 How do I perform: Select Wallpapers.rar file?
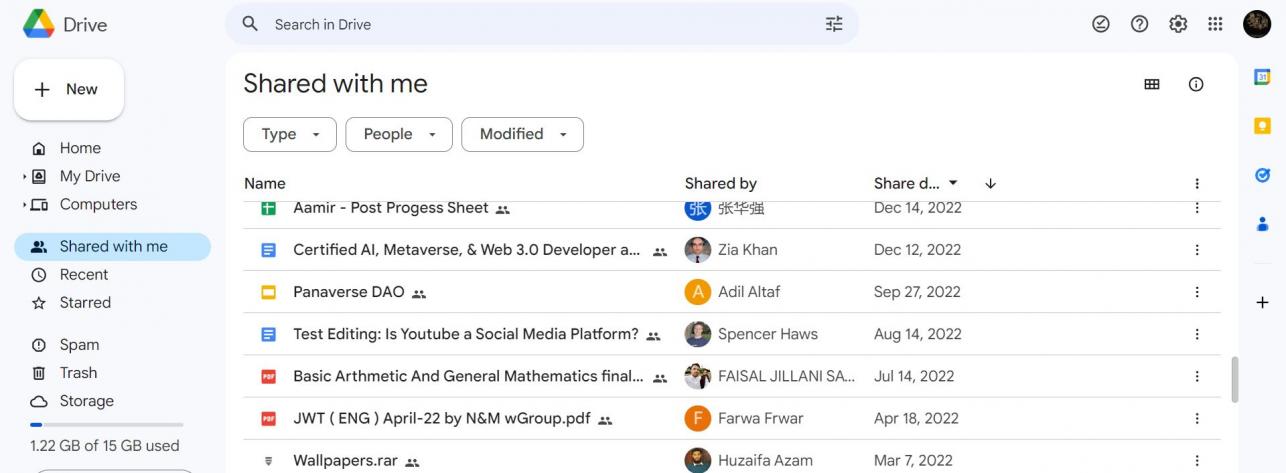pos(345,460)
